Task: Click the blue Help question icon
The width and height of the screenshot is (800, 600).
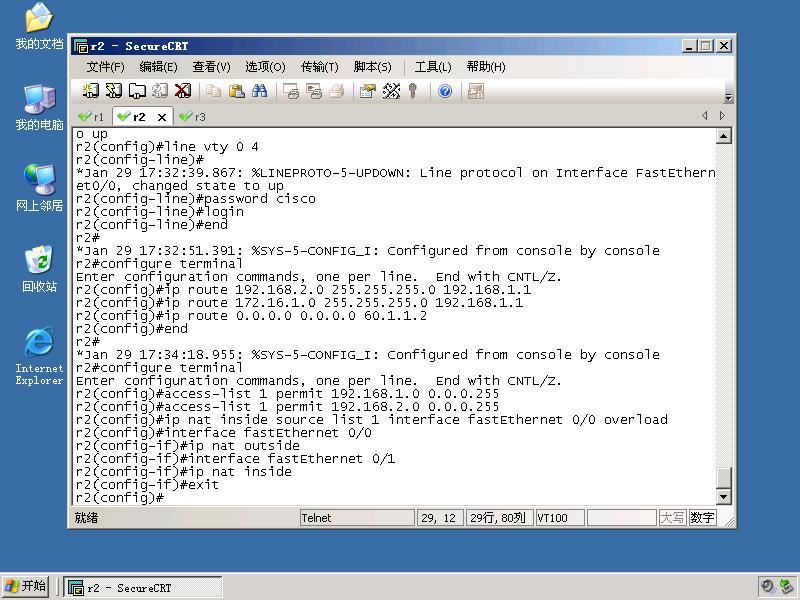Action: point(445,91)
